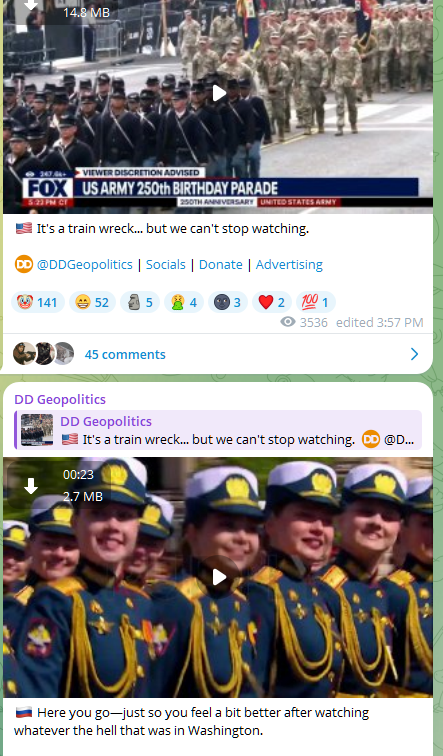Open the quoted DD Geopolitics reply preview
The height and width of the screenshot is (756, 443).
tap(219, 430)
